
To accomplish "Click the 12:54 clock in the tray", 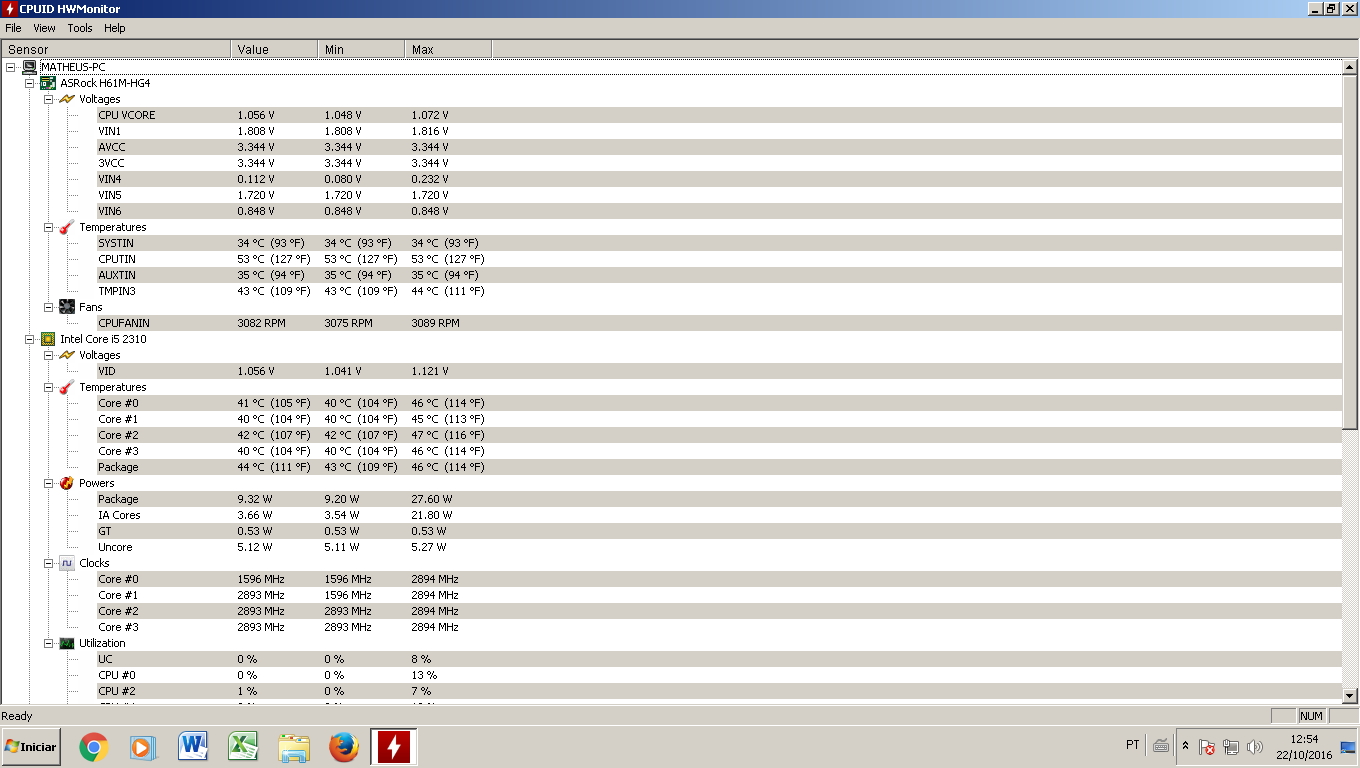I will (x=1304, y=739).
